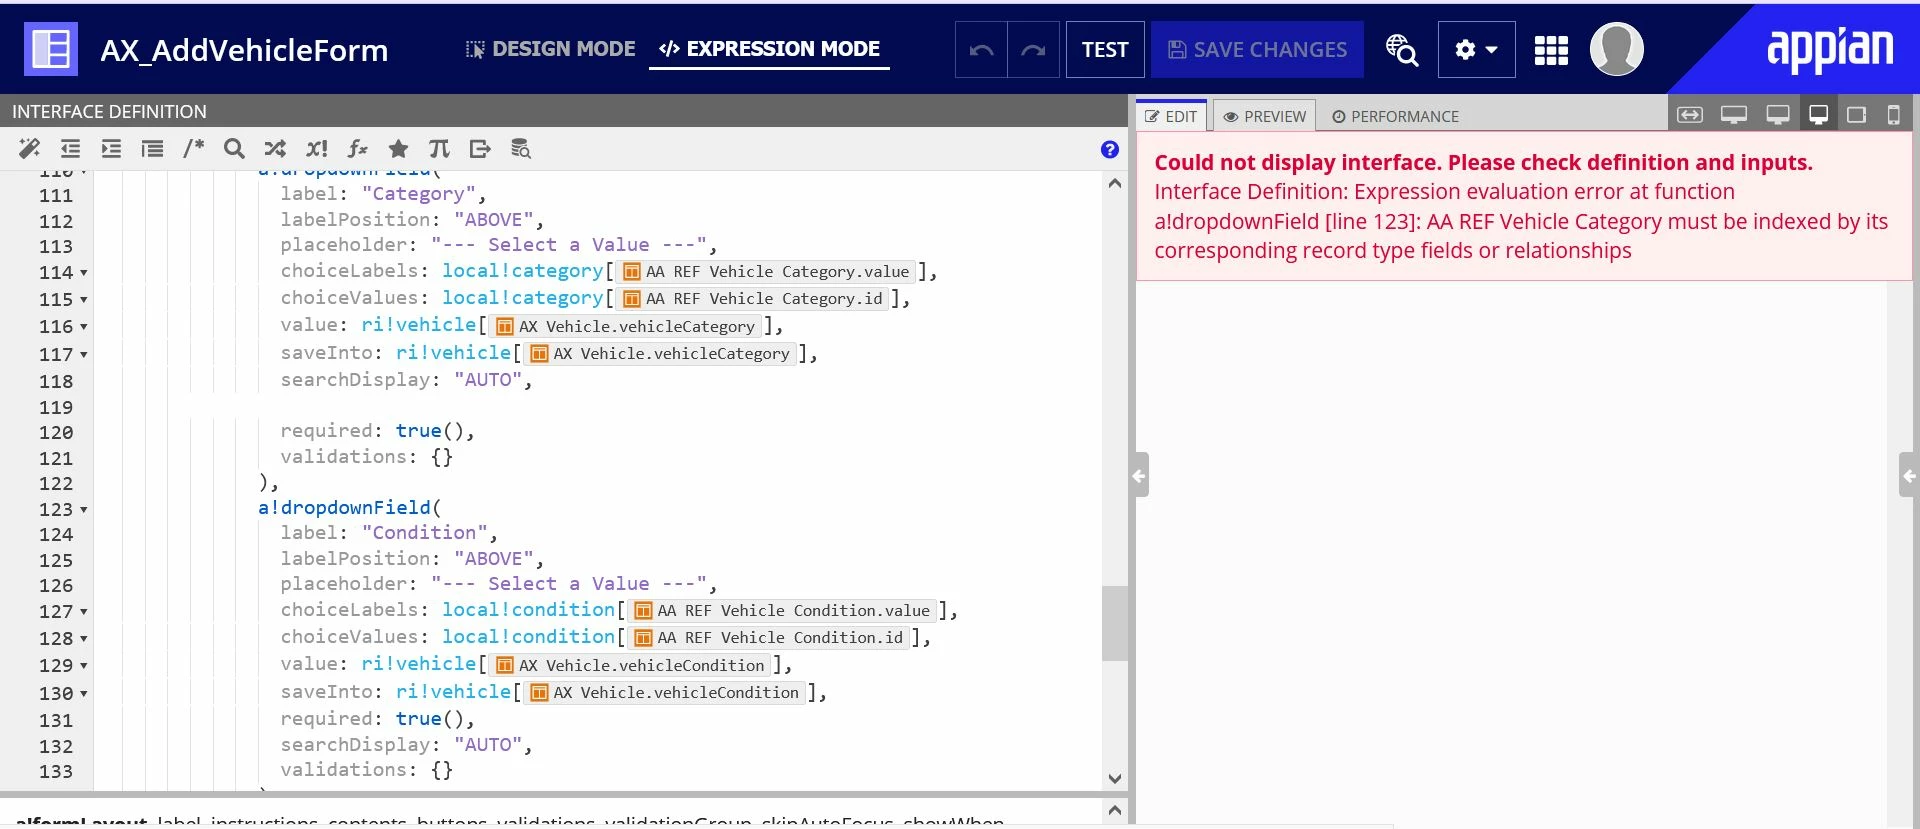Collapse code fold at line 117
Screen dimensions: 1920x829
pyautogui.click(x=84, y=355)
